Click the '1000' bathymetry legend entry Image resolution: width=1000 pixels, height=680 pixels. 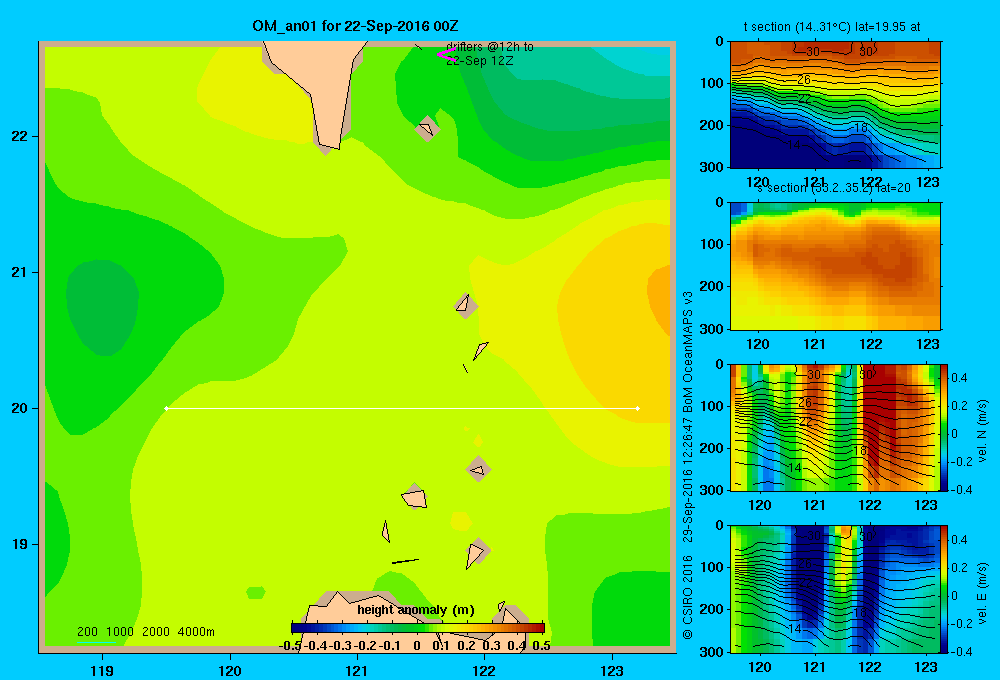point(120,632)
